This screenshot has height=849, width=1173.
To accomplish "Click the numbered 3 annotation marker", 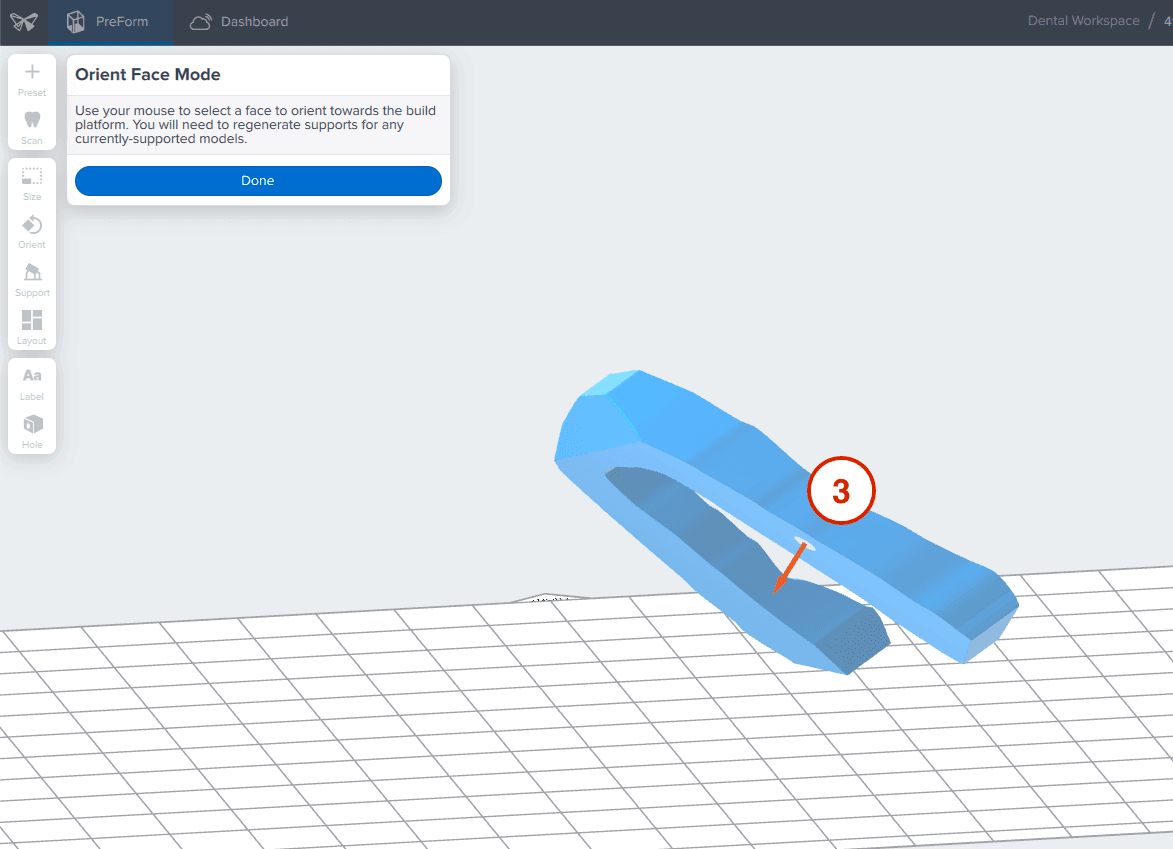I will pyautogui.click(x=841, y=491).
